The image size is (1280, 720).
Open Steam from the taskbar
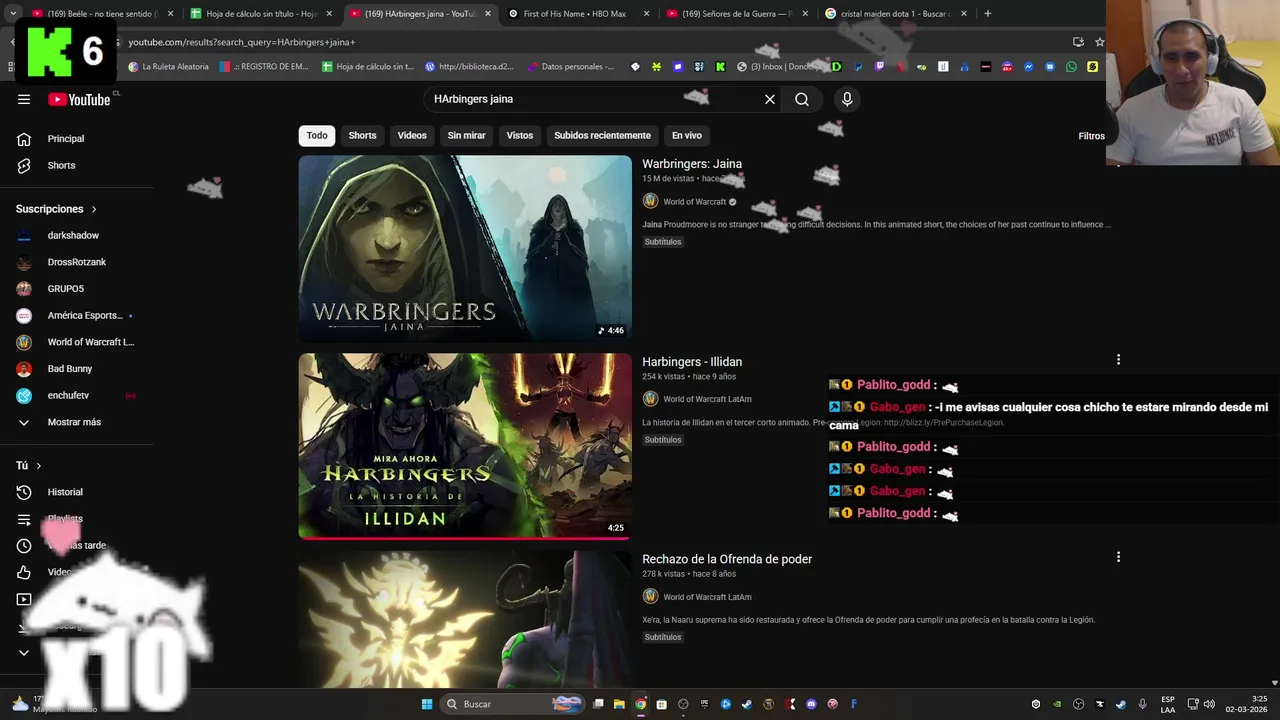coord(747,704)
